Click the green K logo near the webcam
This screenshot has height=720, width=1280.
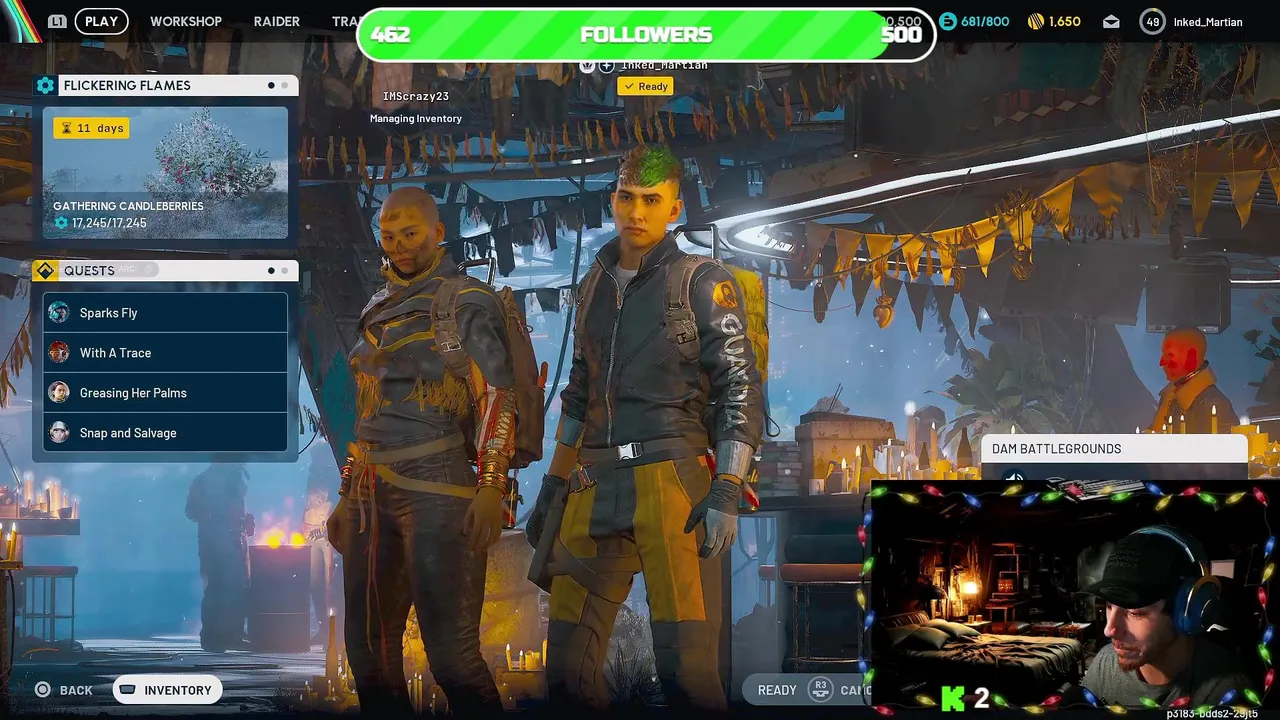click(x=953, y=699)
